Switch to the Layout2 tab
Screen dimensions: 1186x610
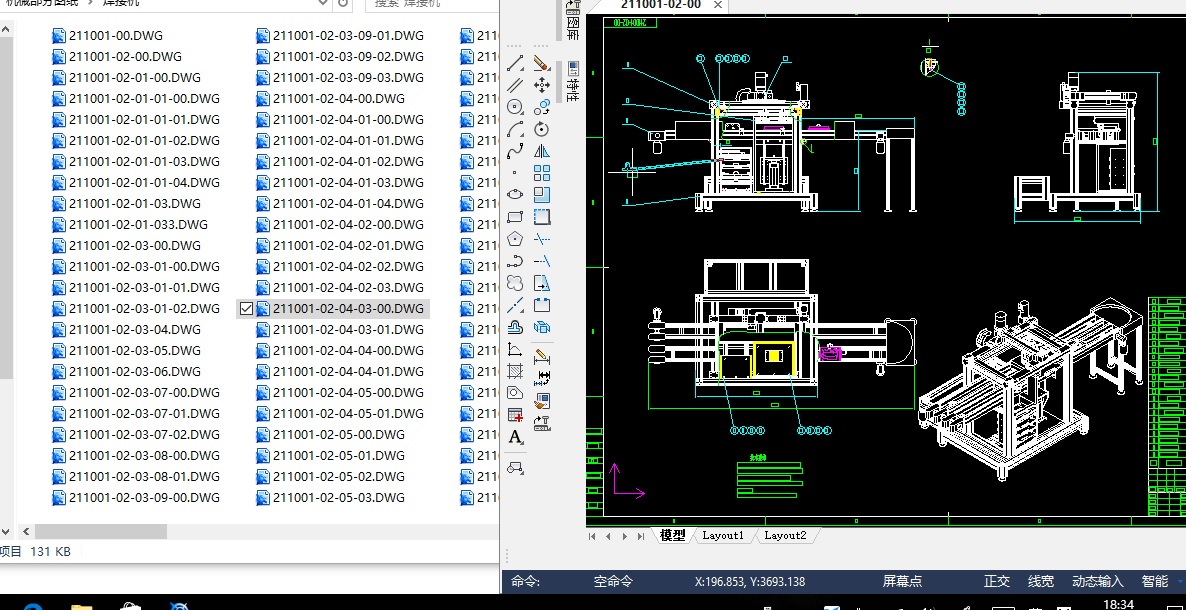pyautogui.click(x=785, y=535)
